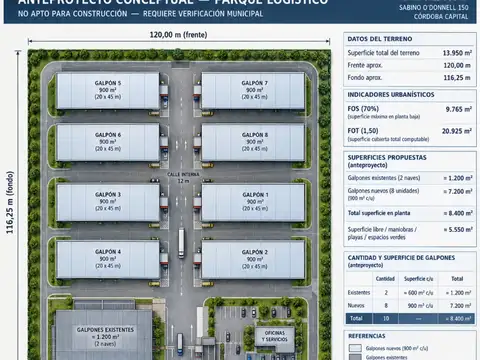480x360 pixels.
Task: Click the 'NO APTO PARA CONSTRUCCIÓN' header subtitle
Action: pyautogui.click(x=72, y=14)
